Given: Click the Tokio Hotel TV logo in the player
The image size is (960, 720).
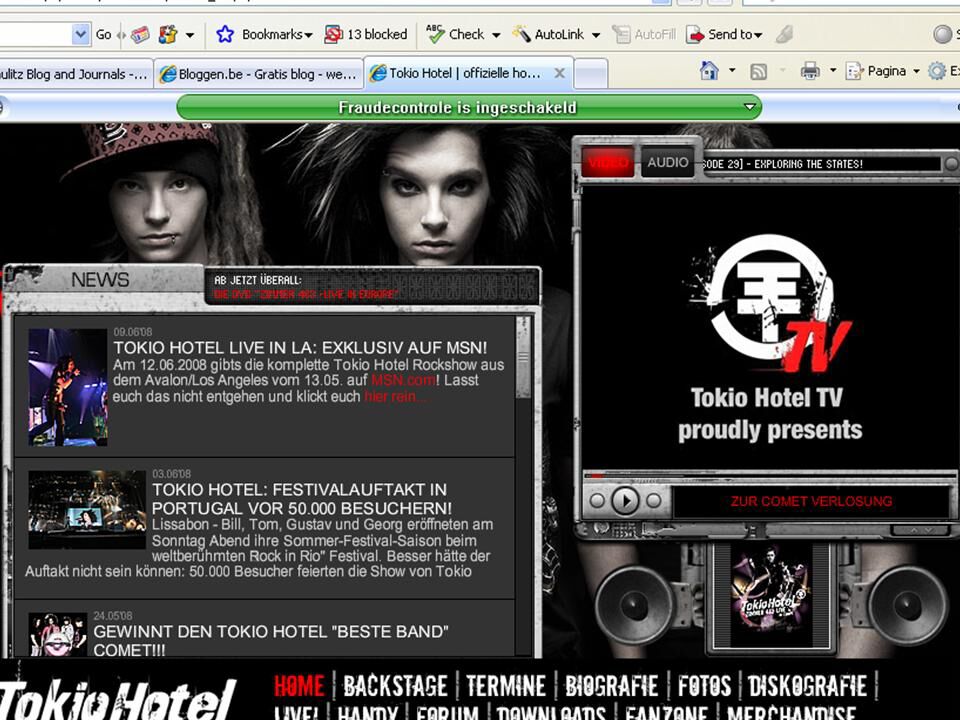Looking at the screenshot, I should tap(769, 304).
